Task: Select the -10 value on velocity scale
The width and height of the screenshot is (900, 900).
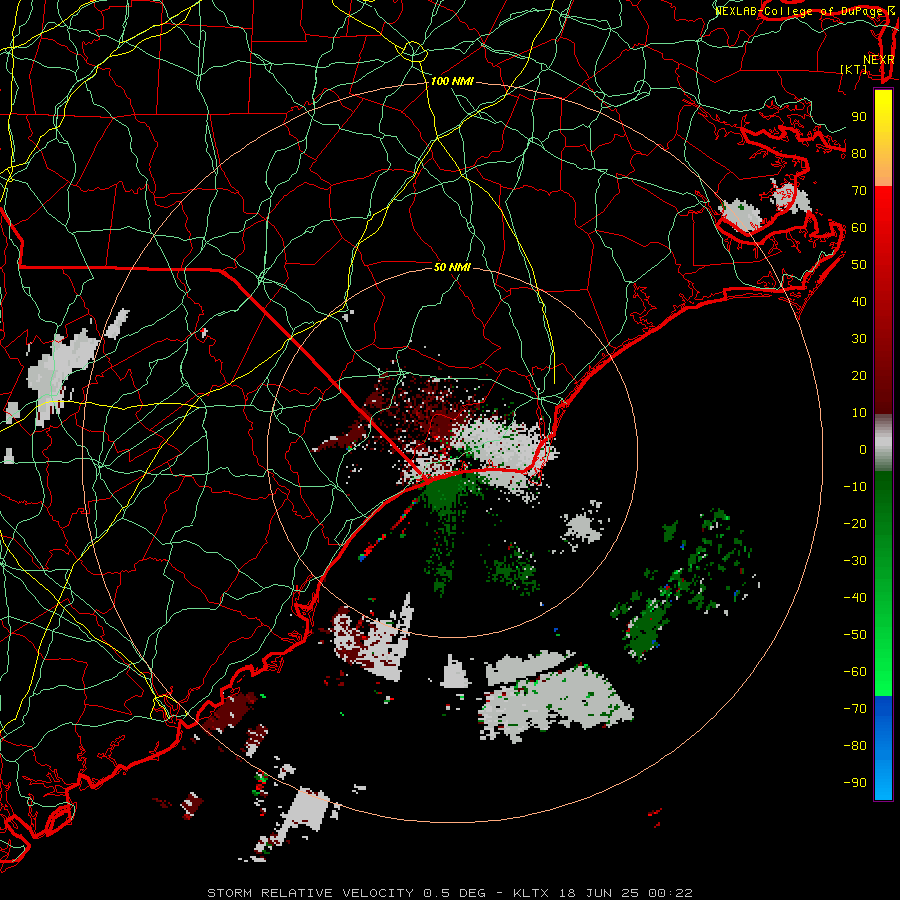Action: 855,487
